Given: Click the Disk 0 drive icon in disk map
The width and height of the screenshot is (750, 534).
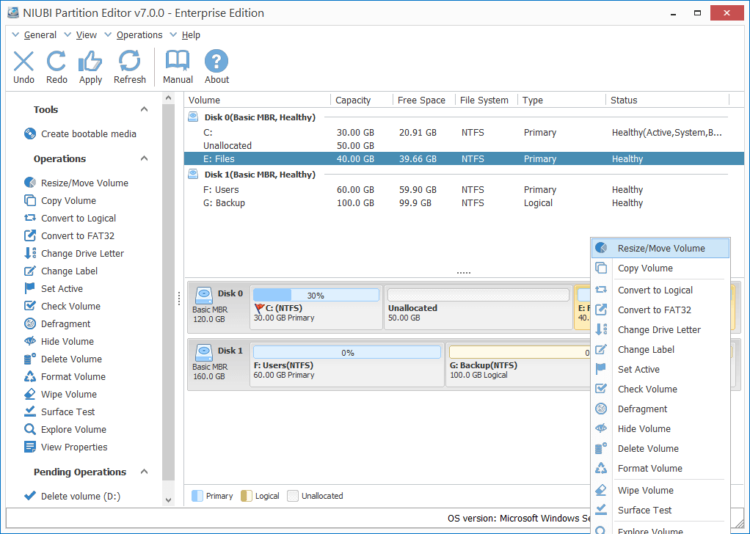Looking at the screenshot, I should coord(204,295).
